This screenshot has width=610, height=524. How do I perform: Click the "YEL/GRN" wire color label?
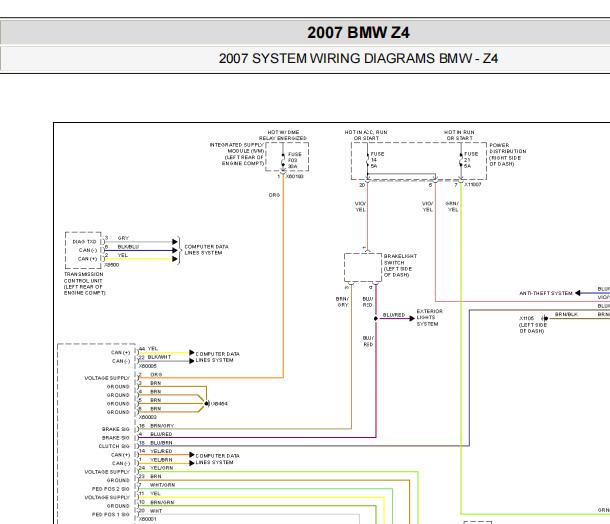(x=161, y=468)
